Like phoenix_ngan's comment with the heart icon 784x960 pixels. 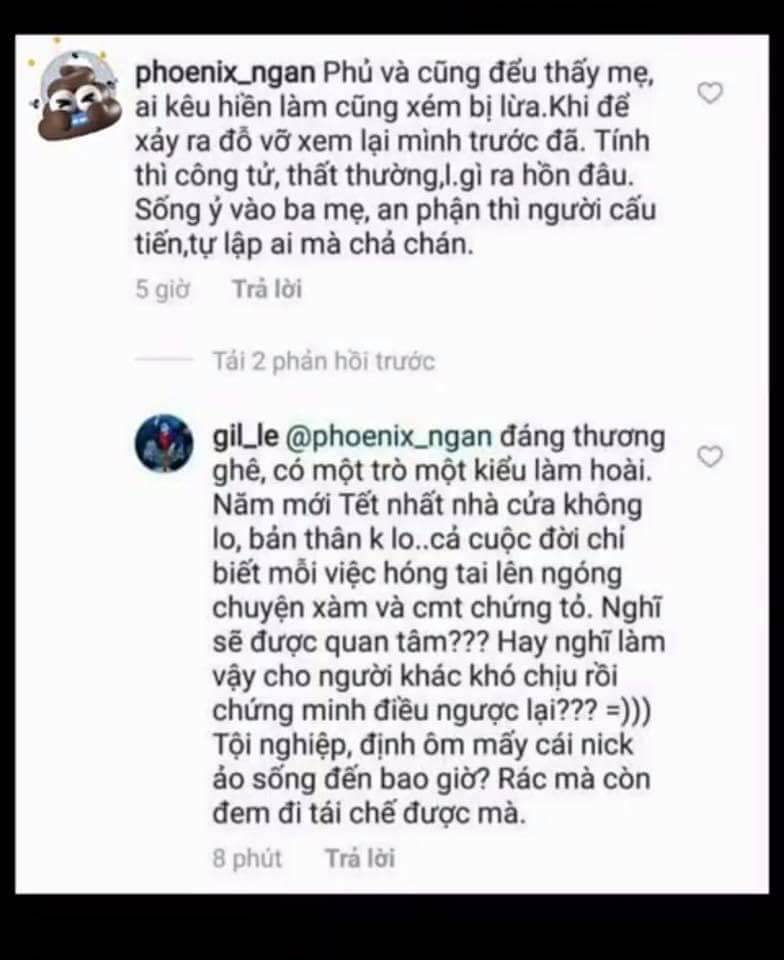click(710, 92)
